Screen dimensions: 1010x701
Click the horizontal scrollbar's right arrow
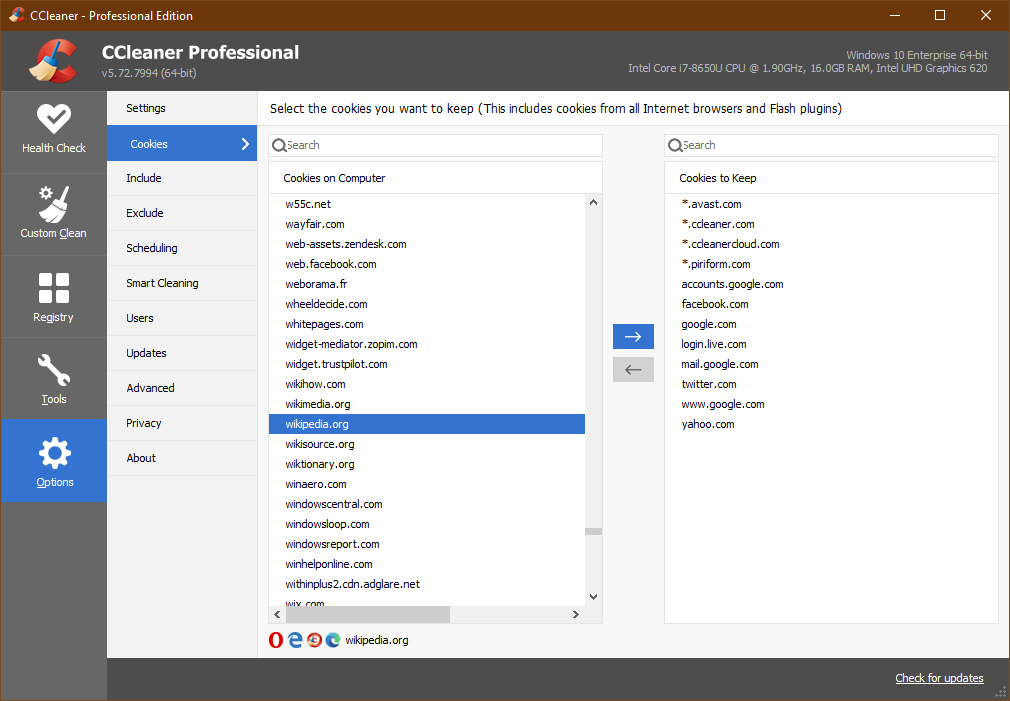tap(575, 615)
